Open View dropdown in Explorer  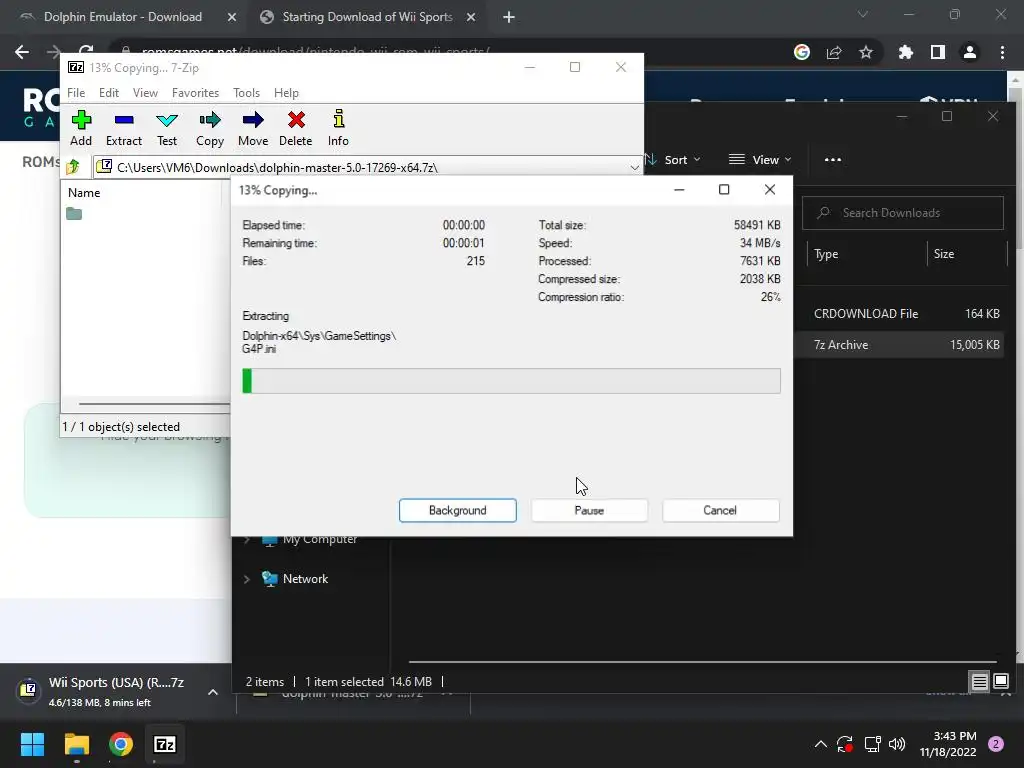760,159
